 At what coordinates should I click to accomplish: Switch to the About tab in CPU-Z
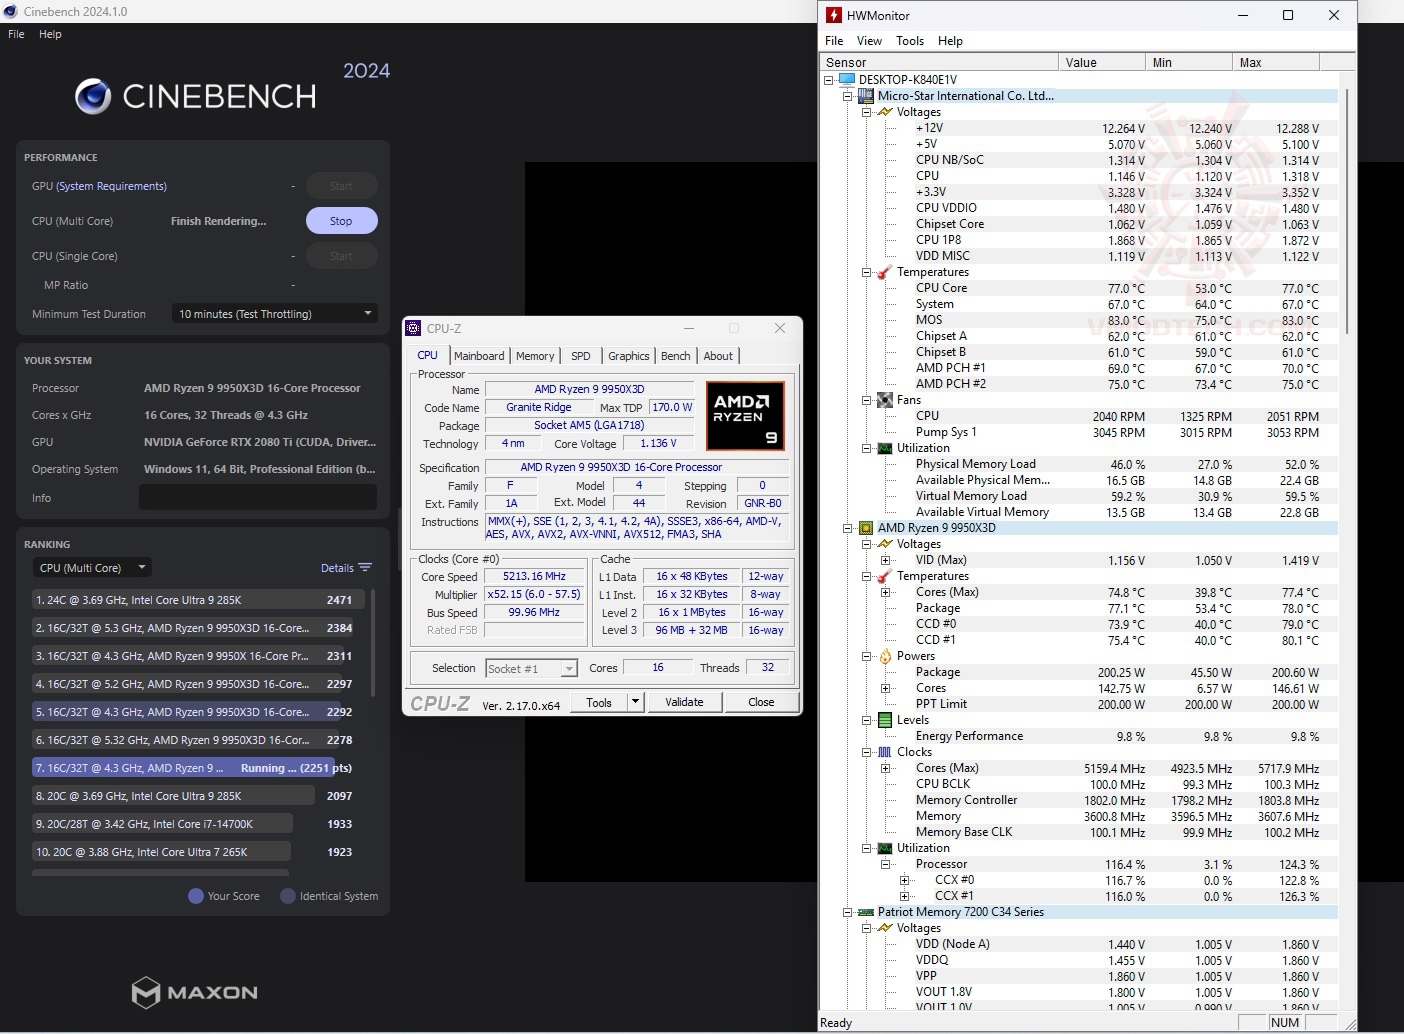pos(718,356)
